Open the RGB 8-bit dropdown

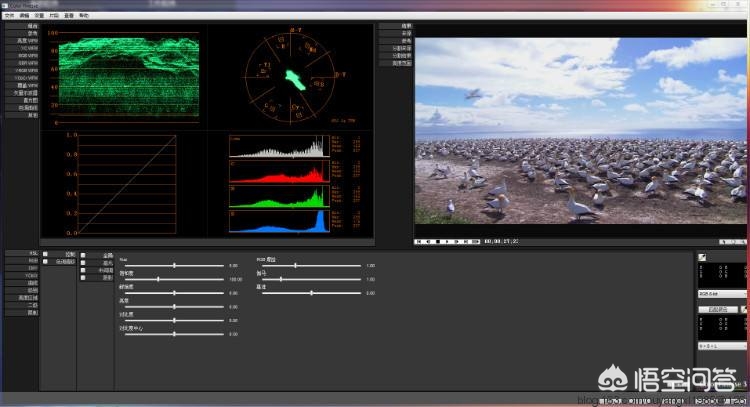(721, 292)
